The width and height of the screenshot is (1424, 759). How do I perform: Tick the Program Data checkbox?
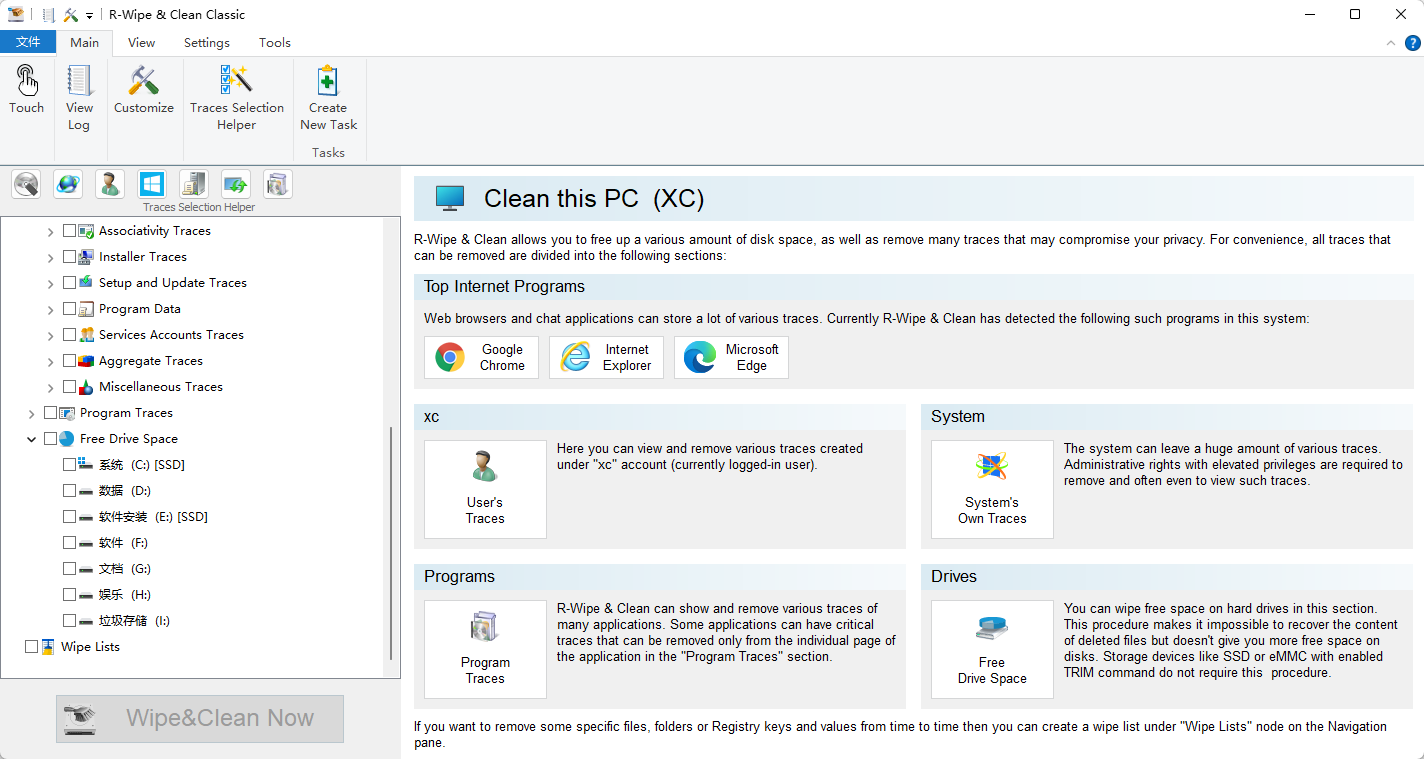pos(69,309)
